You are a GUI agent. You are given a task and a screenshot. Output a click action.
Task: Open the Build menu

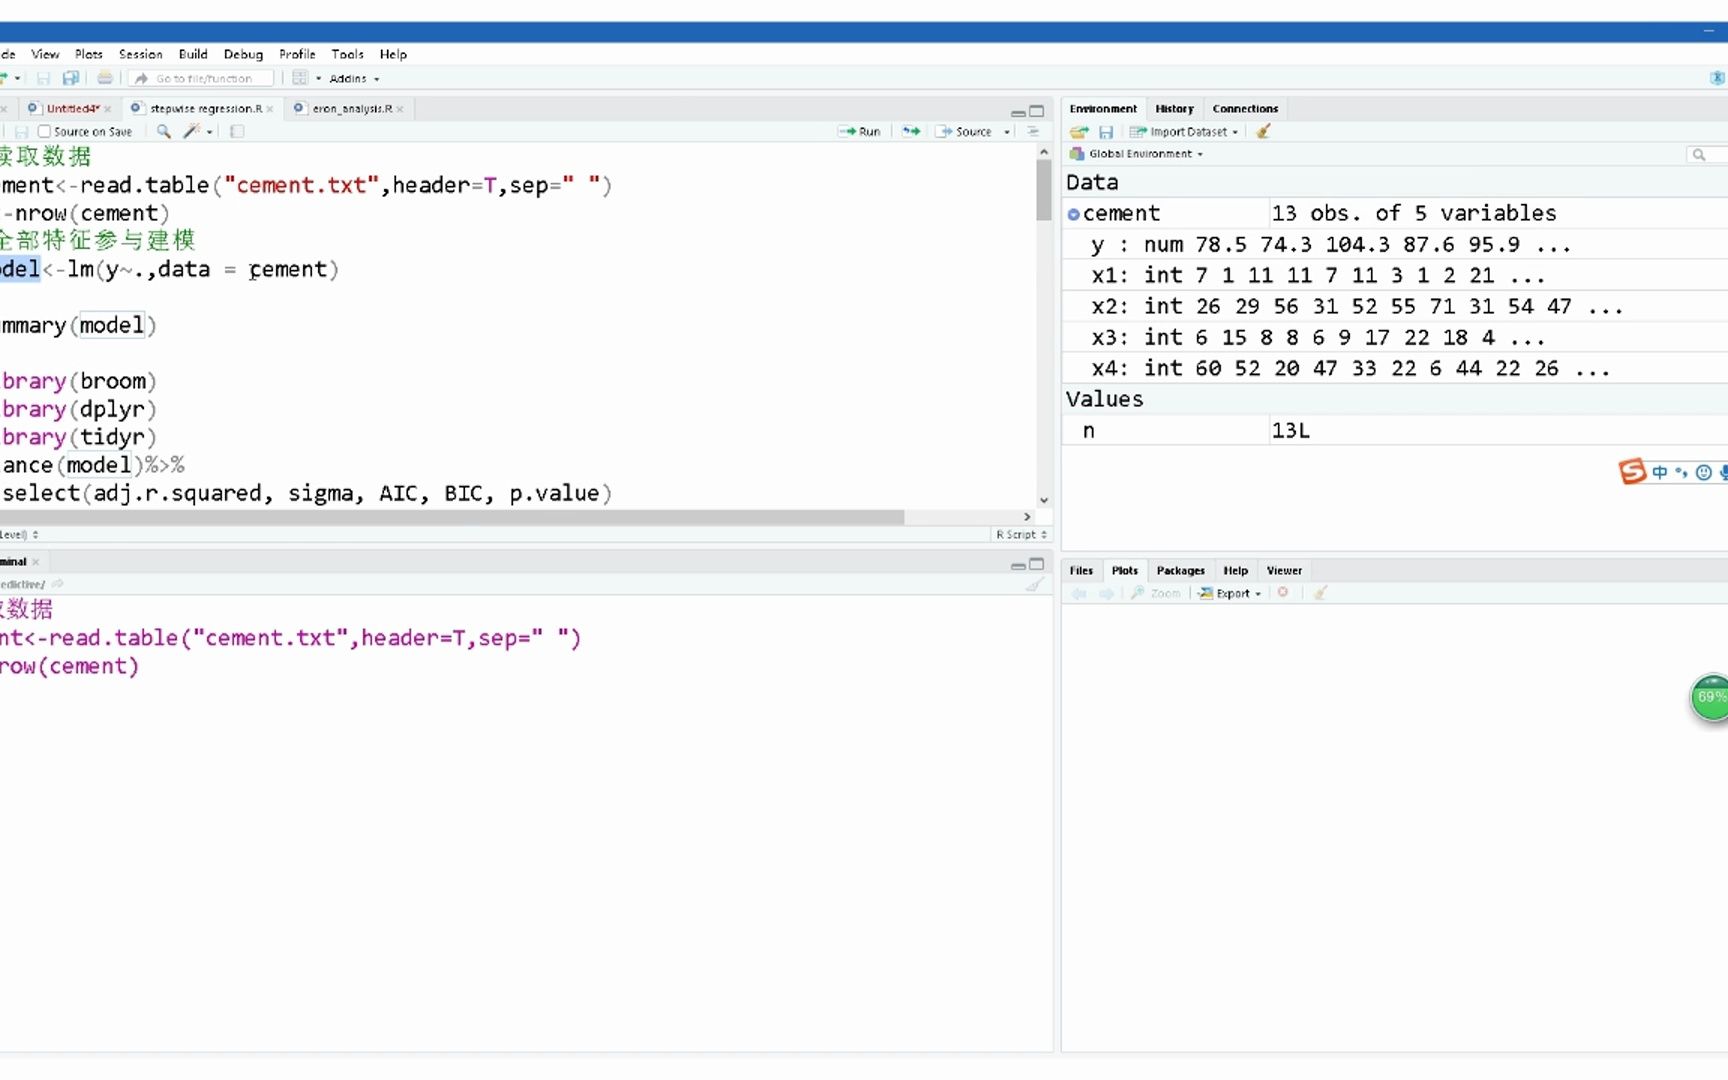193,54
